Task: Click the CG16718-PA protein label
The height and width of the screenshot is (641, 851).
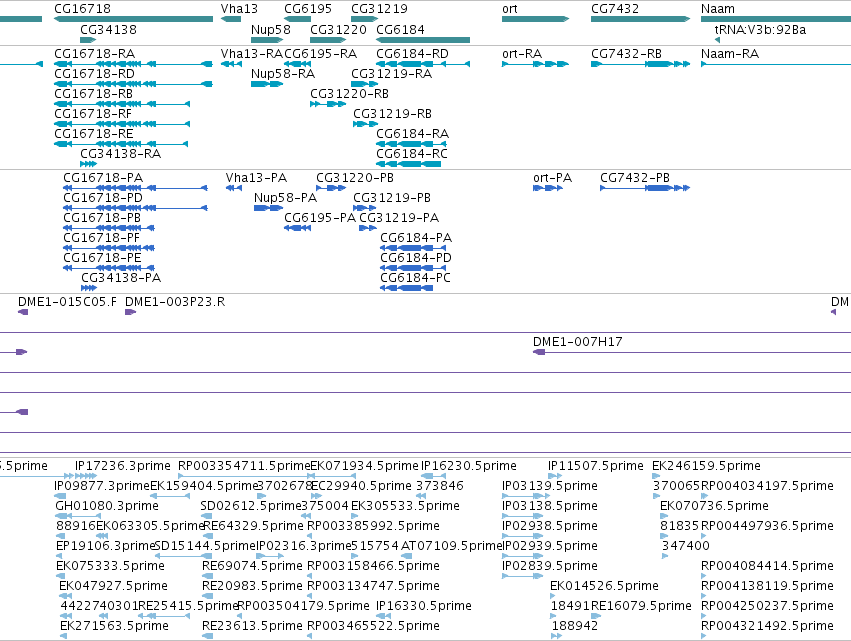Action: pyautogui.click(x=103, y=177)
